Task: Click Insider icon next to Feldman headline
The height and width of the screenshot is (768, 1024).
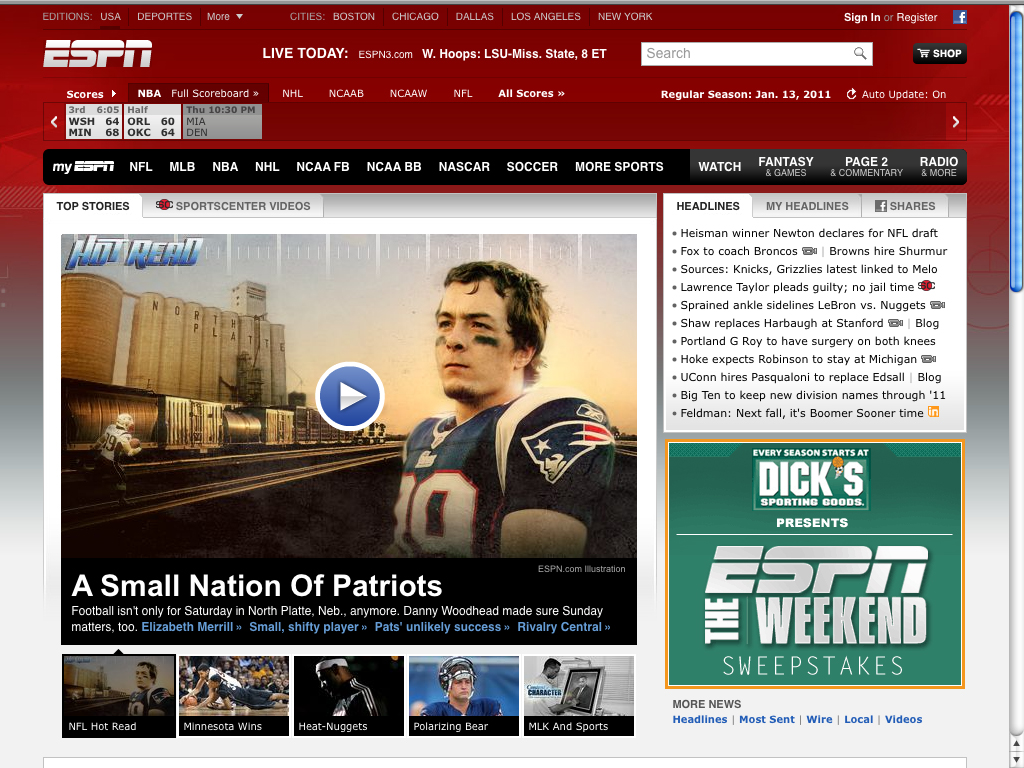Action: 934,412
